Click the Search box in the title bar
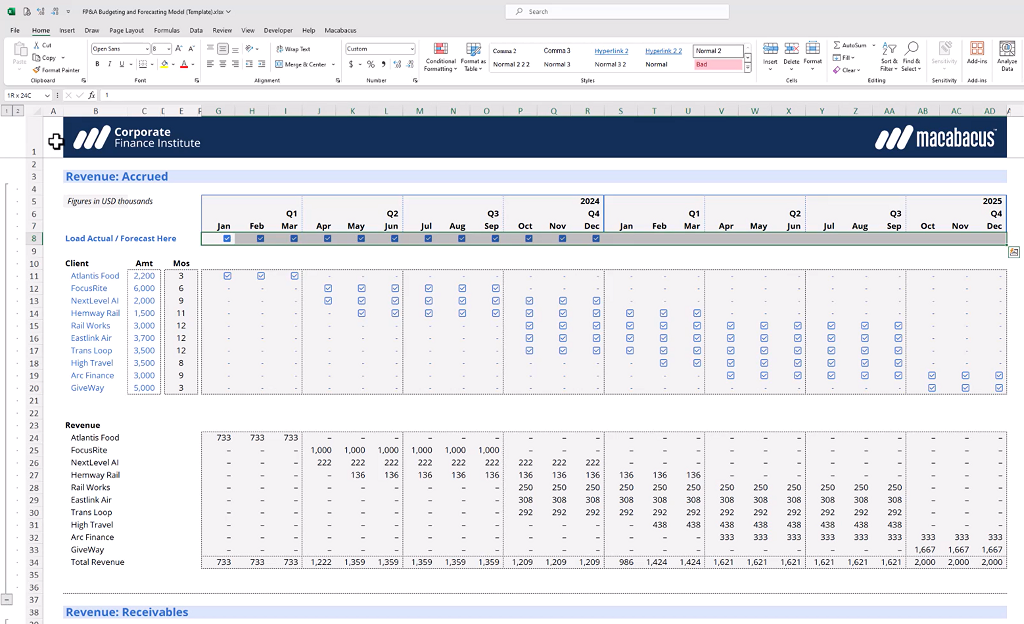The image size is (1024, 624). coord(617,12)
